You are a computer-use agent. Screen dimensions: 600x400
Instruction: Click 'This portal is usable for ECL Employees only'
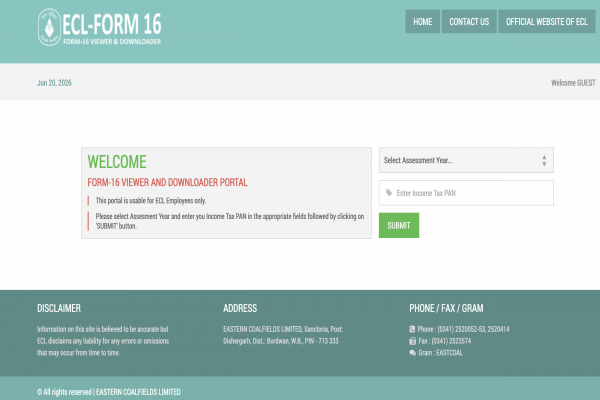151,201
